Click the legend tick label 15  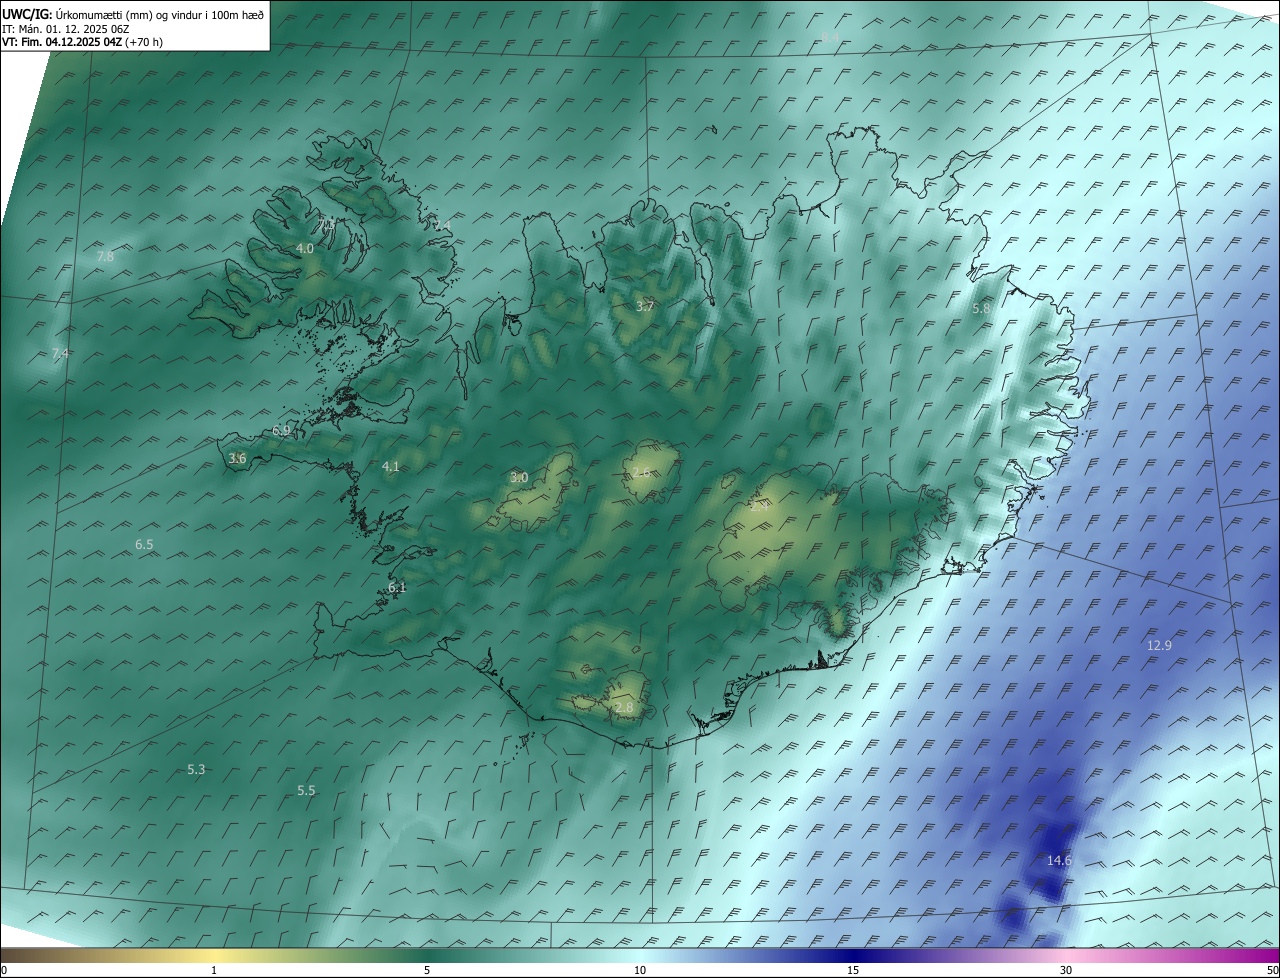point(853,971)
